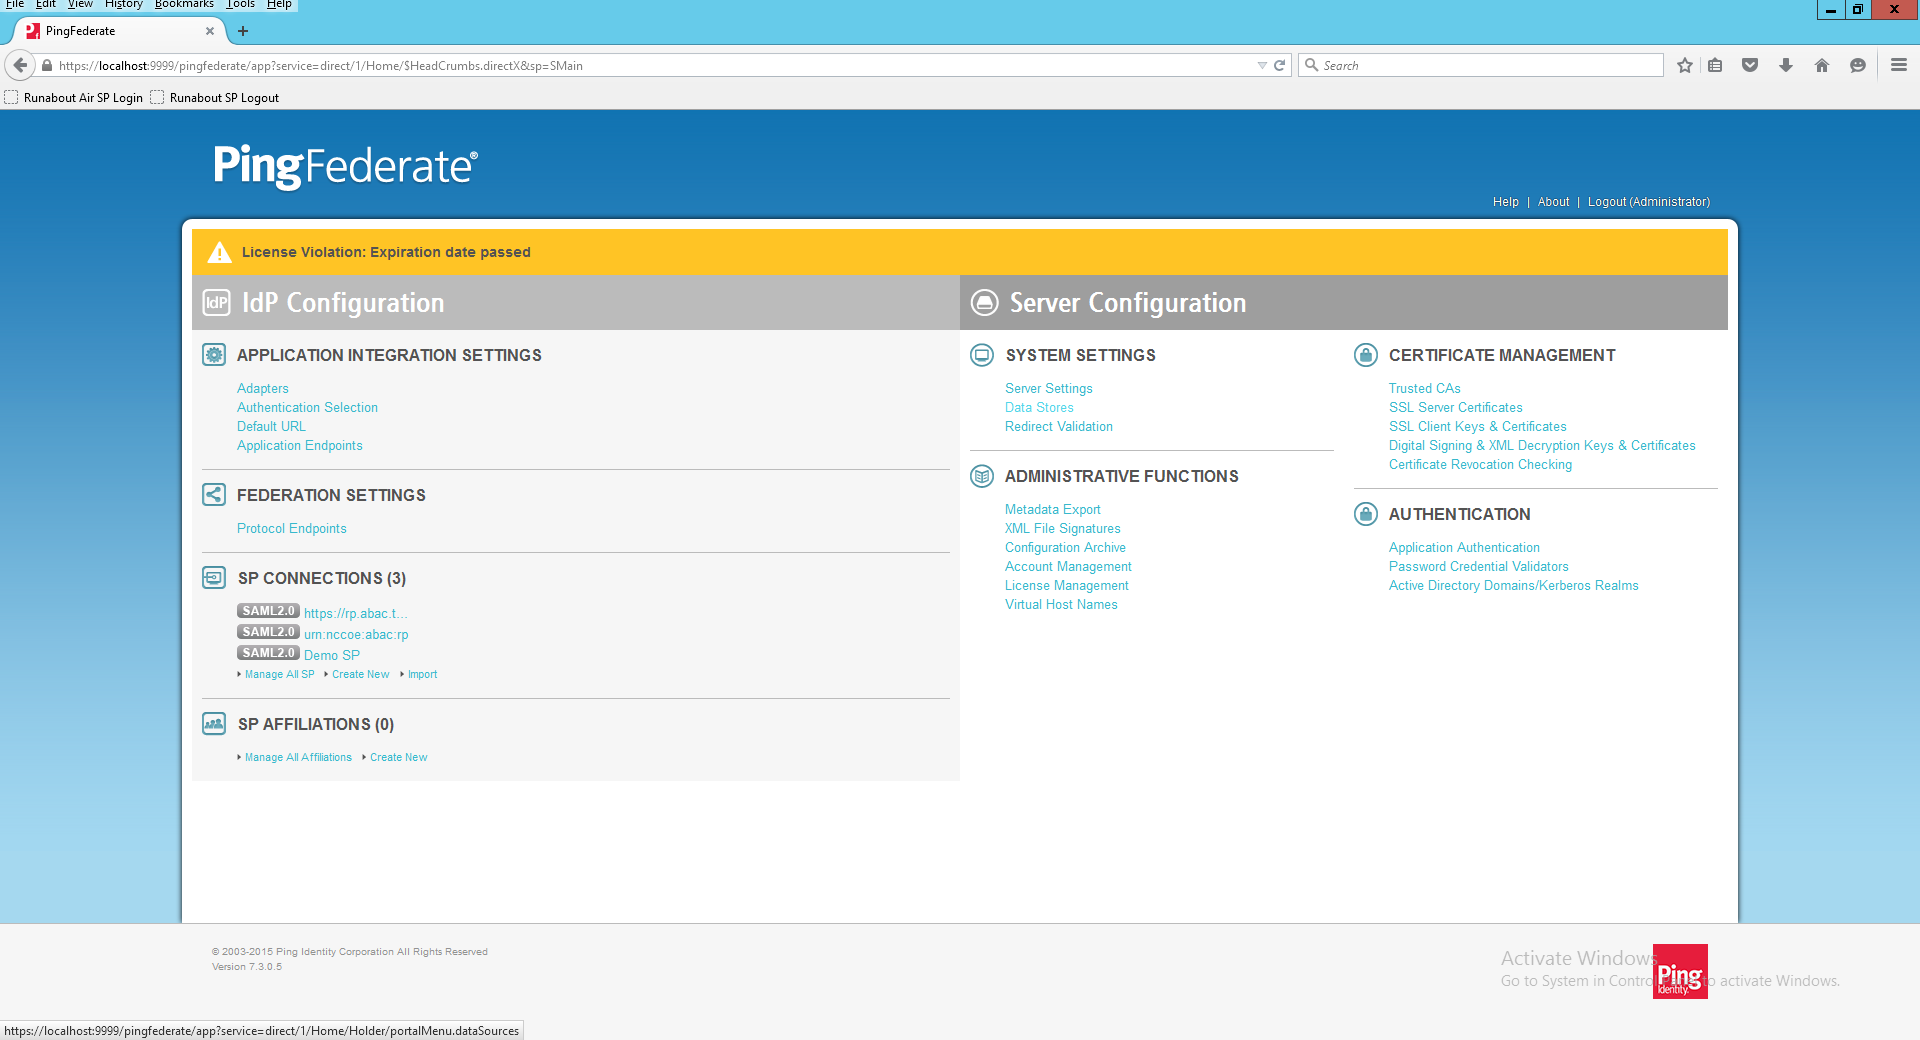Bookmark this page with the star icon
Viewport: 1920px width, 1040px height.
[1685, 65]
